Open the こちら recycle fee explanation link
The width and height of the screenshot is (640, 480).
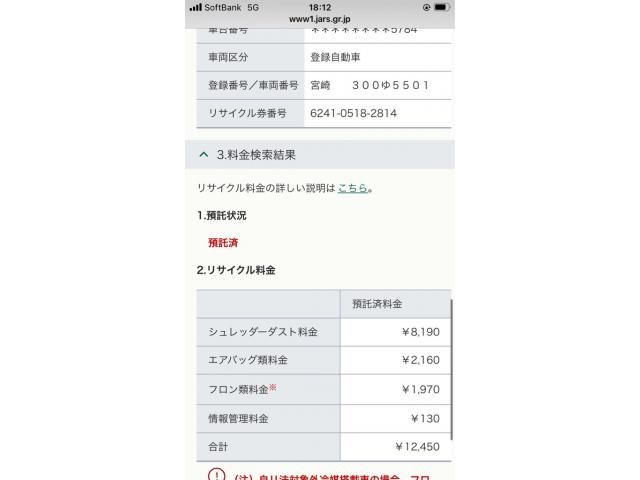pyautogui.click(x=353, y=188)
